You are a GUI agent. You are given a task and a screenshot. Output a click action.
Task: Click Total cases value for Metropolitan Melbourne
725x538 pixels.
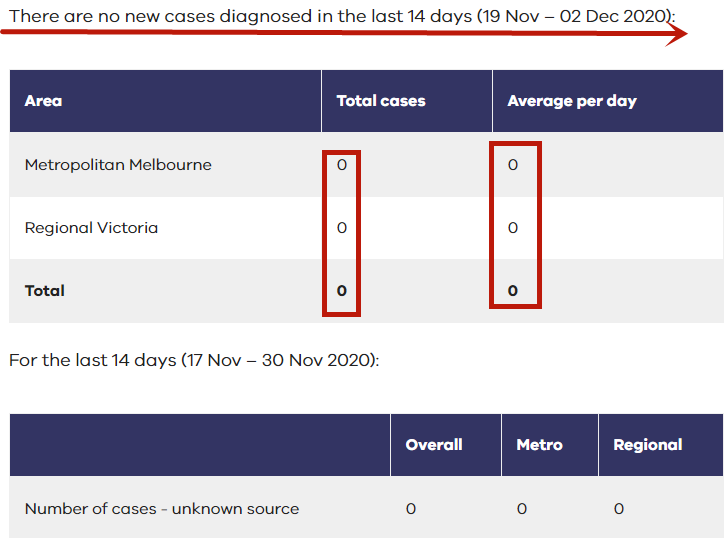pyautogui.click(x=342, y=165)
